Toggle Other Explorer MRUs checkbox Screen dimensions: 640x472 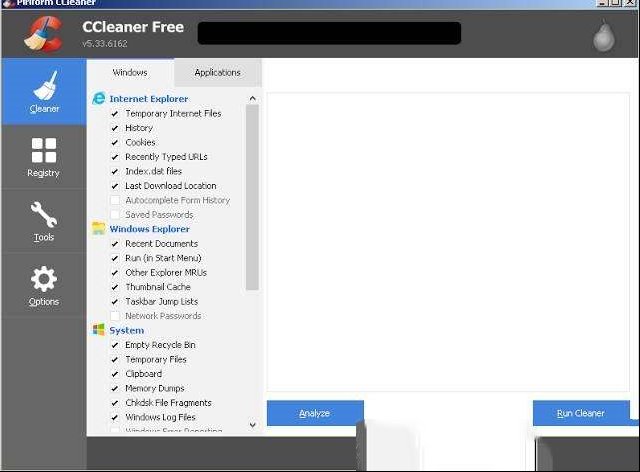coord(115,272)
